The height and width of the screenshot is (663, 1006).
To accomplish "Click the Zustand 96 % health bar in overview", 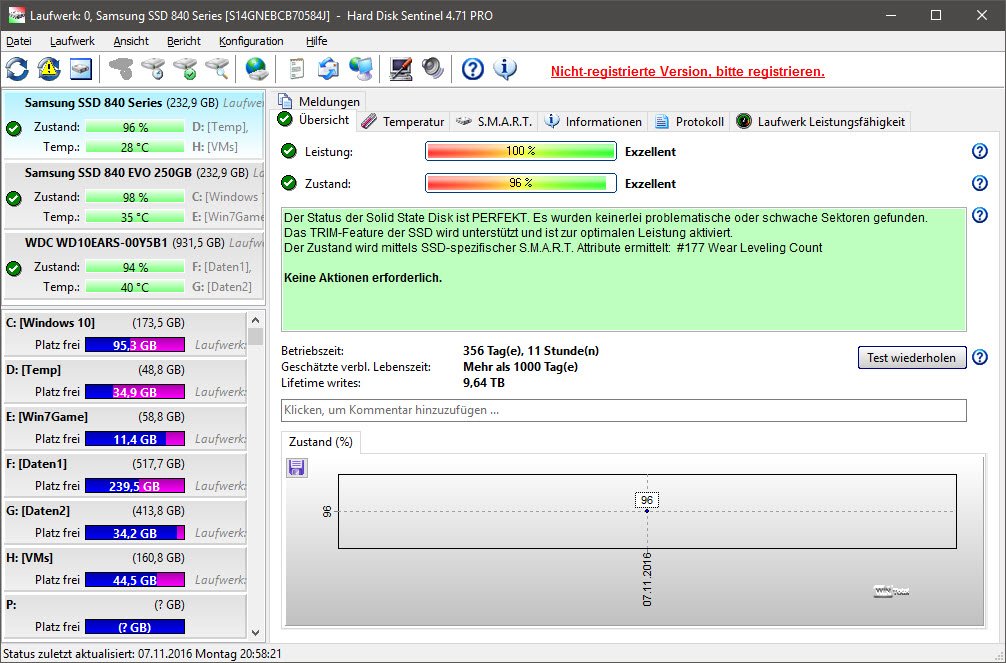I will (x=520, y=183).
